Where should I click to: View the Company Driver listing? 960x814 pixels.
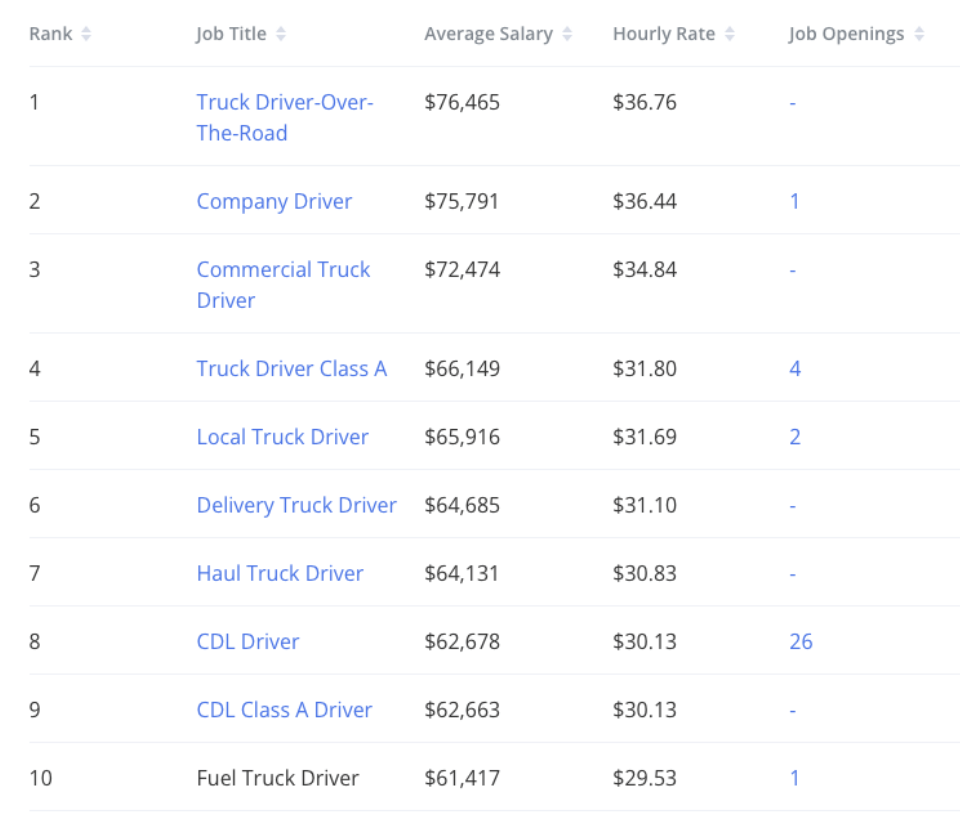tap(274, 201)
